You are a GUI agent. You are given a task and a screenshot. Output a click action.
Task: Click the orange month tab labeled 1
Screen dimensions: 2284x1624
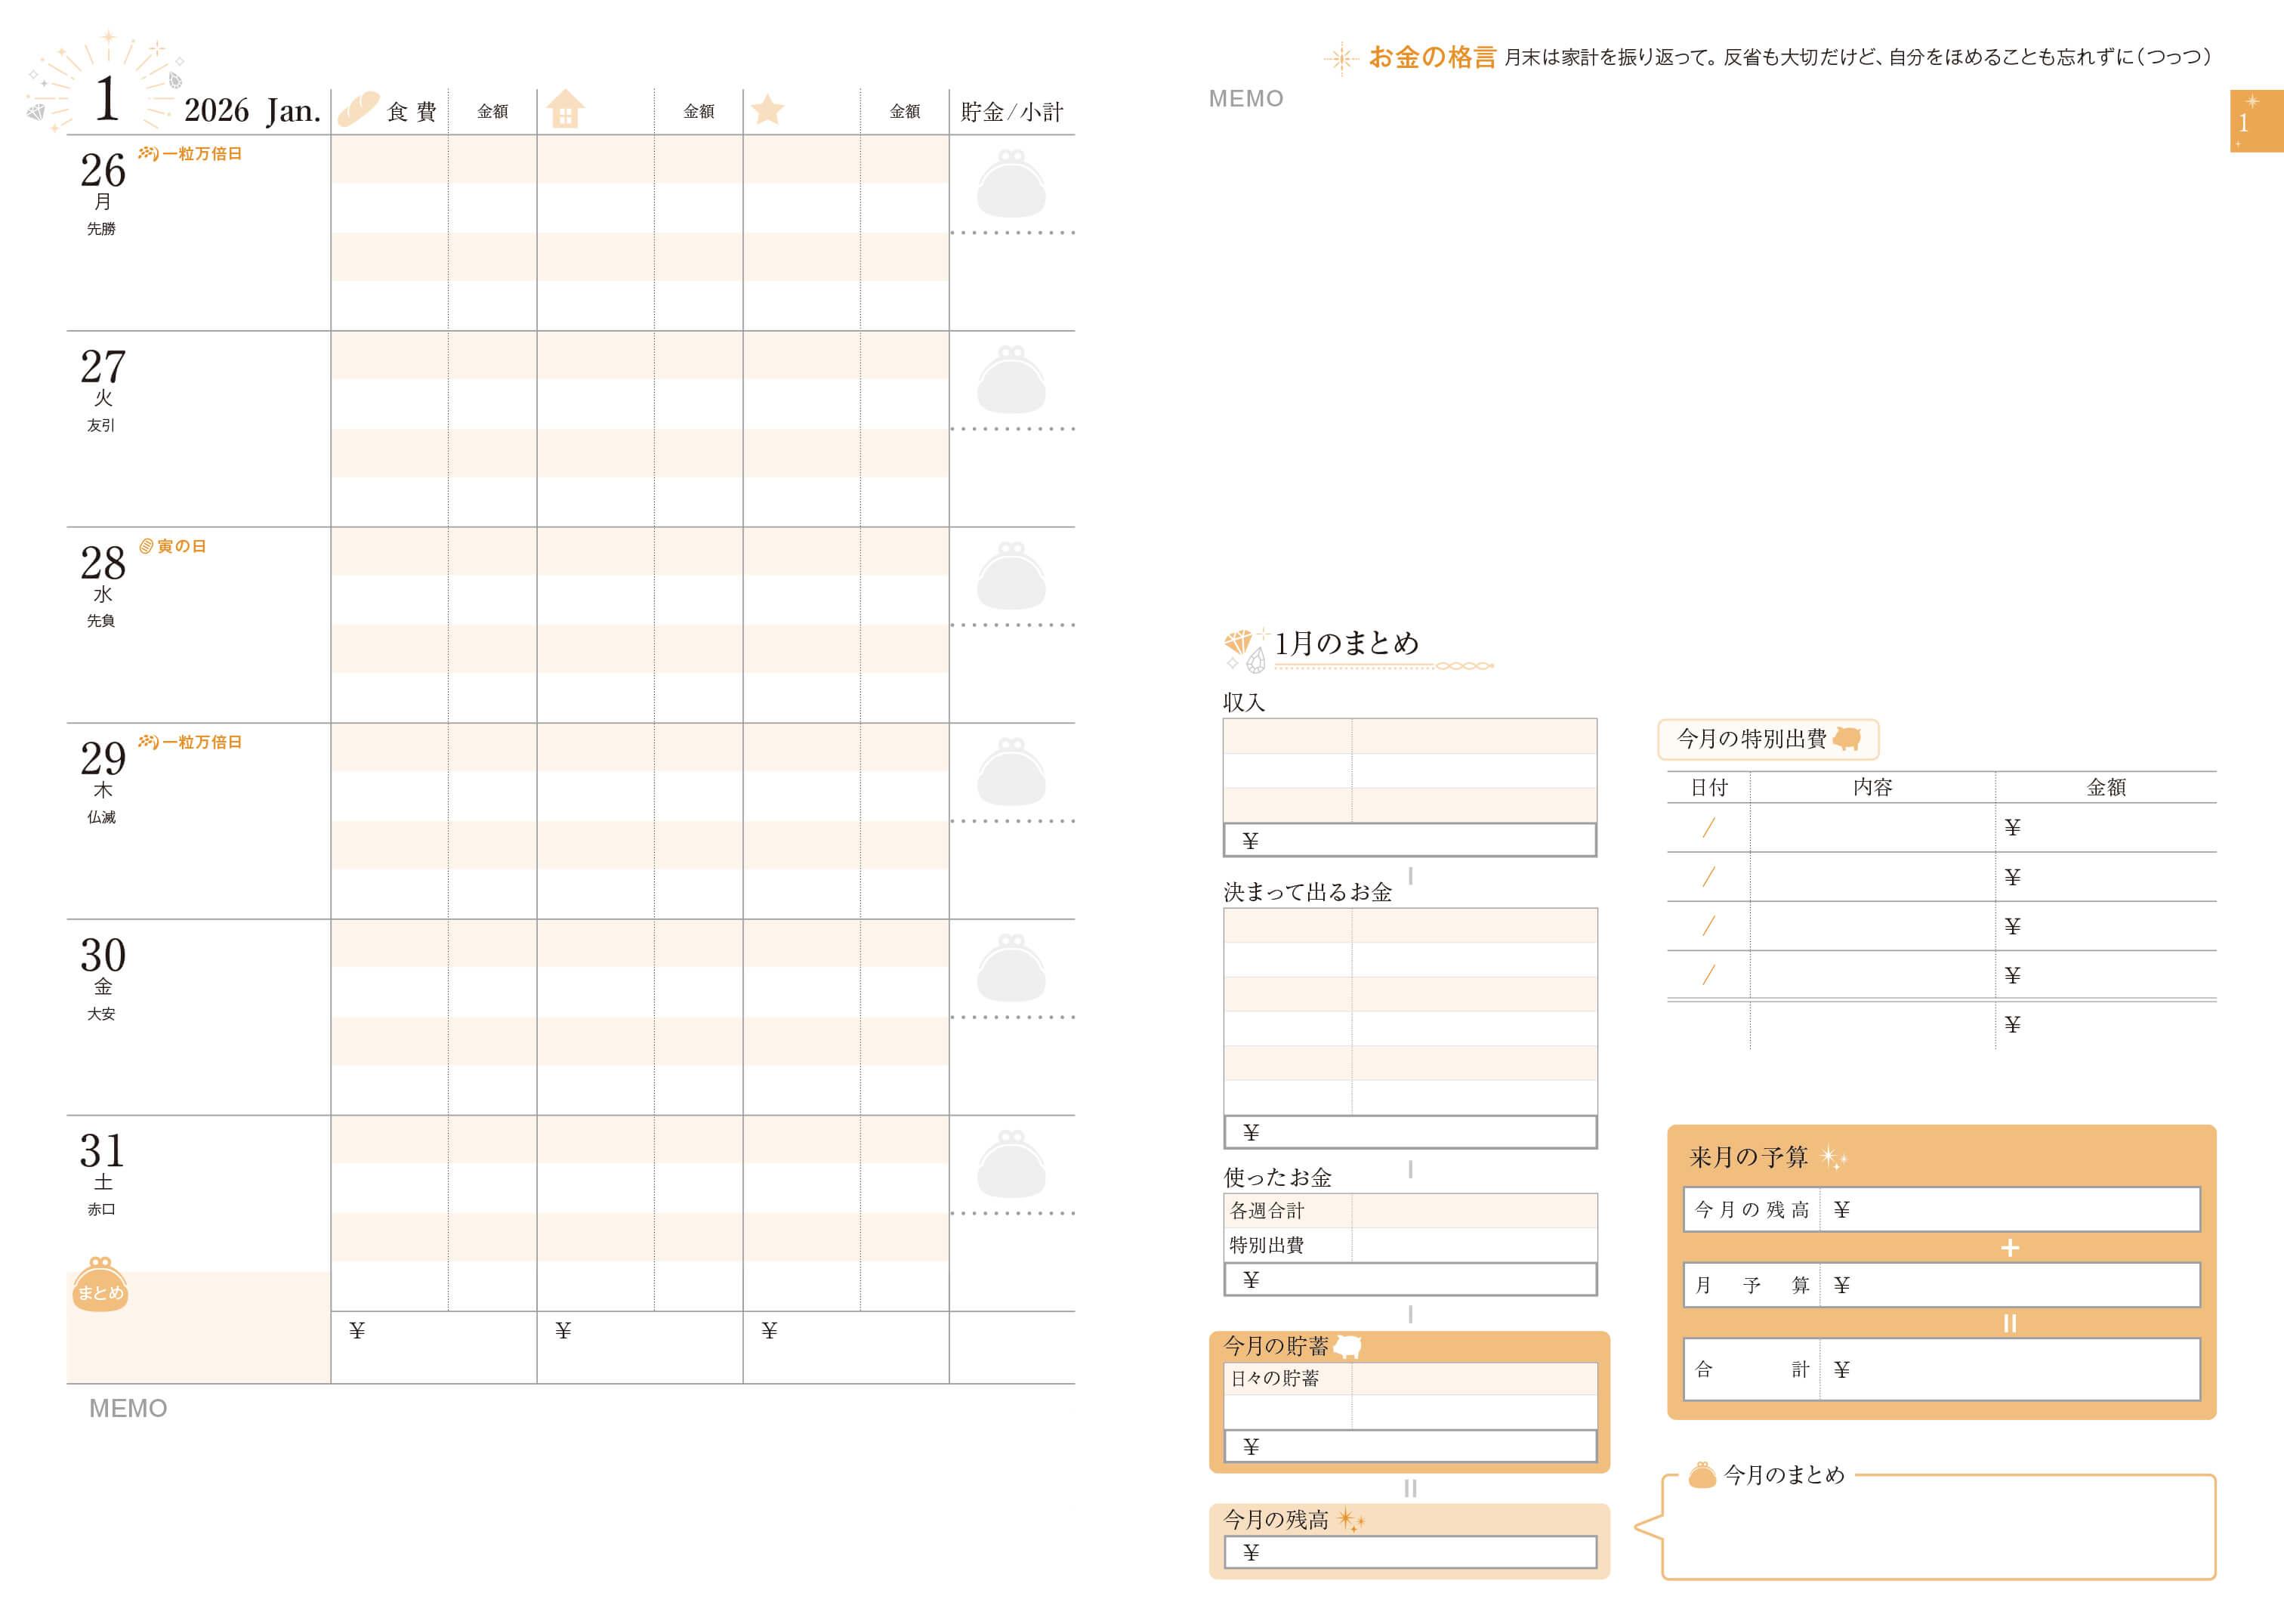(2256, 121)
